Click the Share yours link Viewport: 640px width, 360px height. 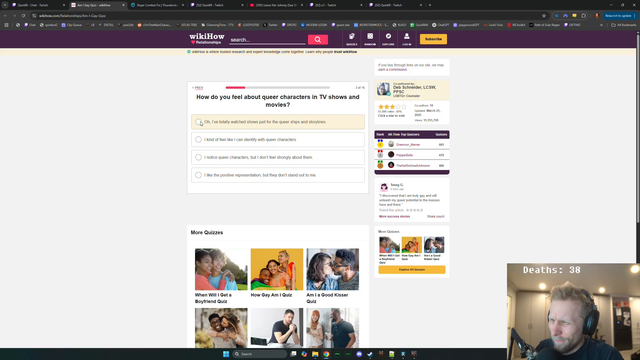click(x=436, y=216)
